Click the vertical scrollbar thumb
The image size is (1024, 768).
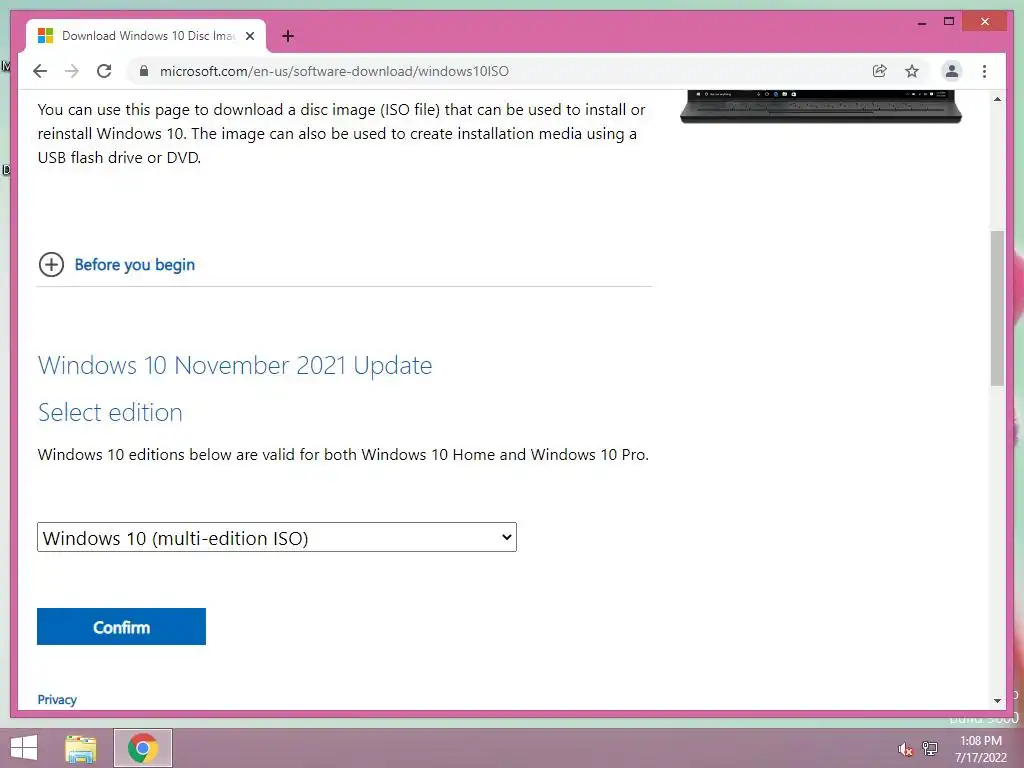tap(997, 308)
